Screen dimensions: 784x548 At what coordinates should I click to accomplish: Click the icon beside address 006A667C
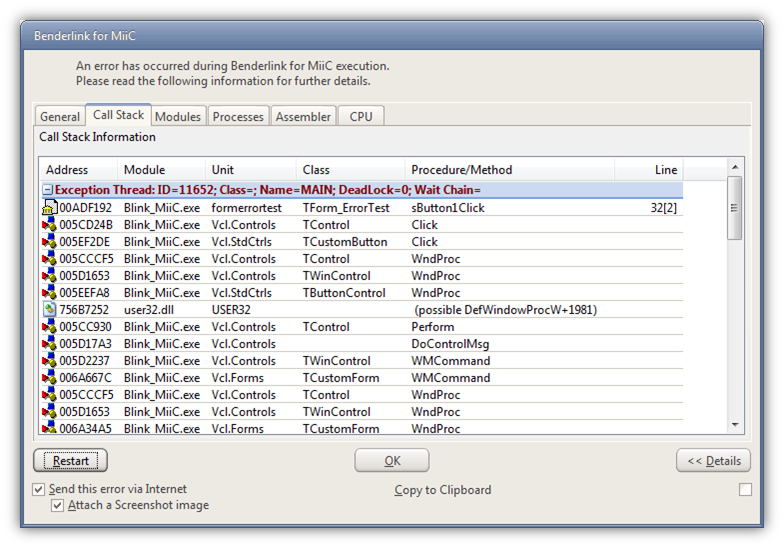tap(49, 378)
